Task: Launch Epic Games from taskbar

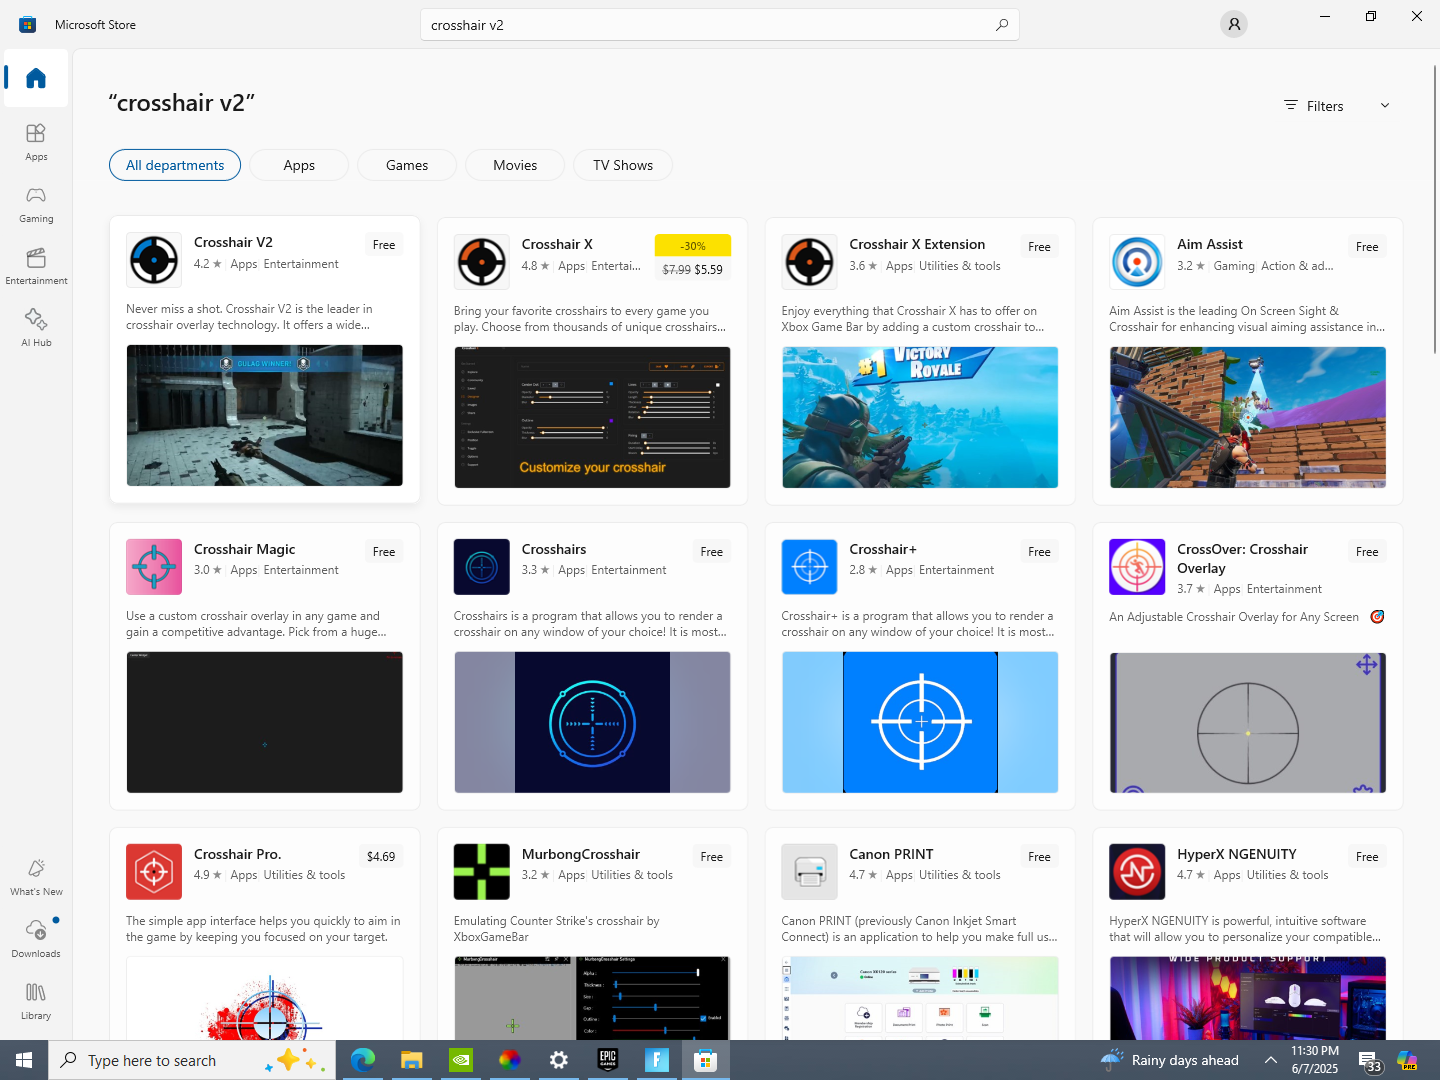Action: pos(608,1060)
